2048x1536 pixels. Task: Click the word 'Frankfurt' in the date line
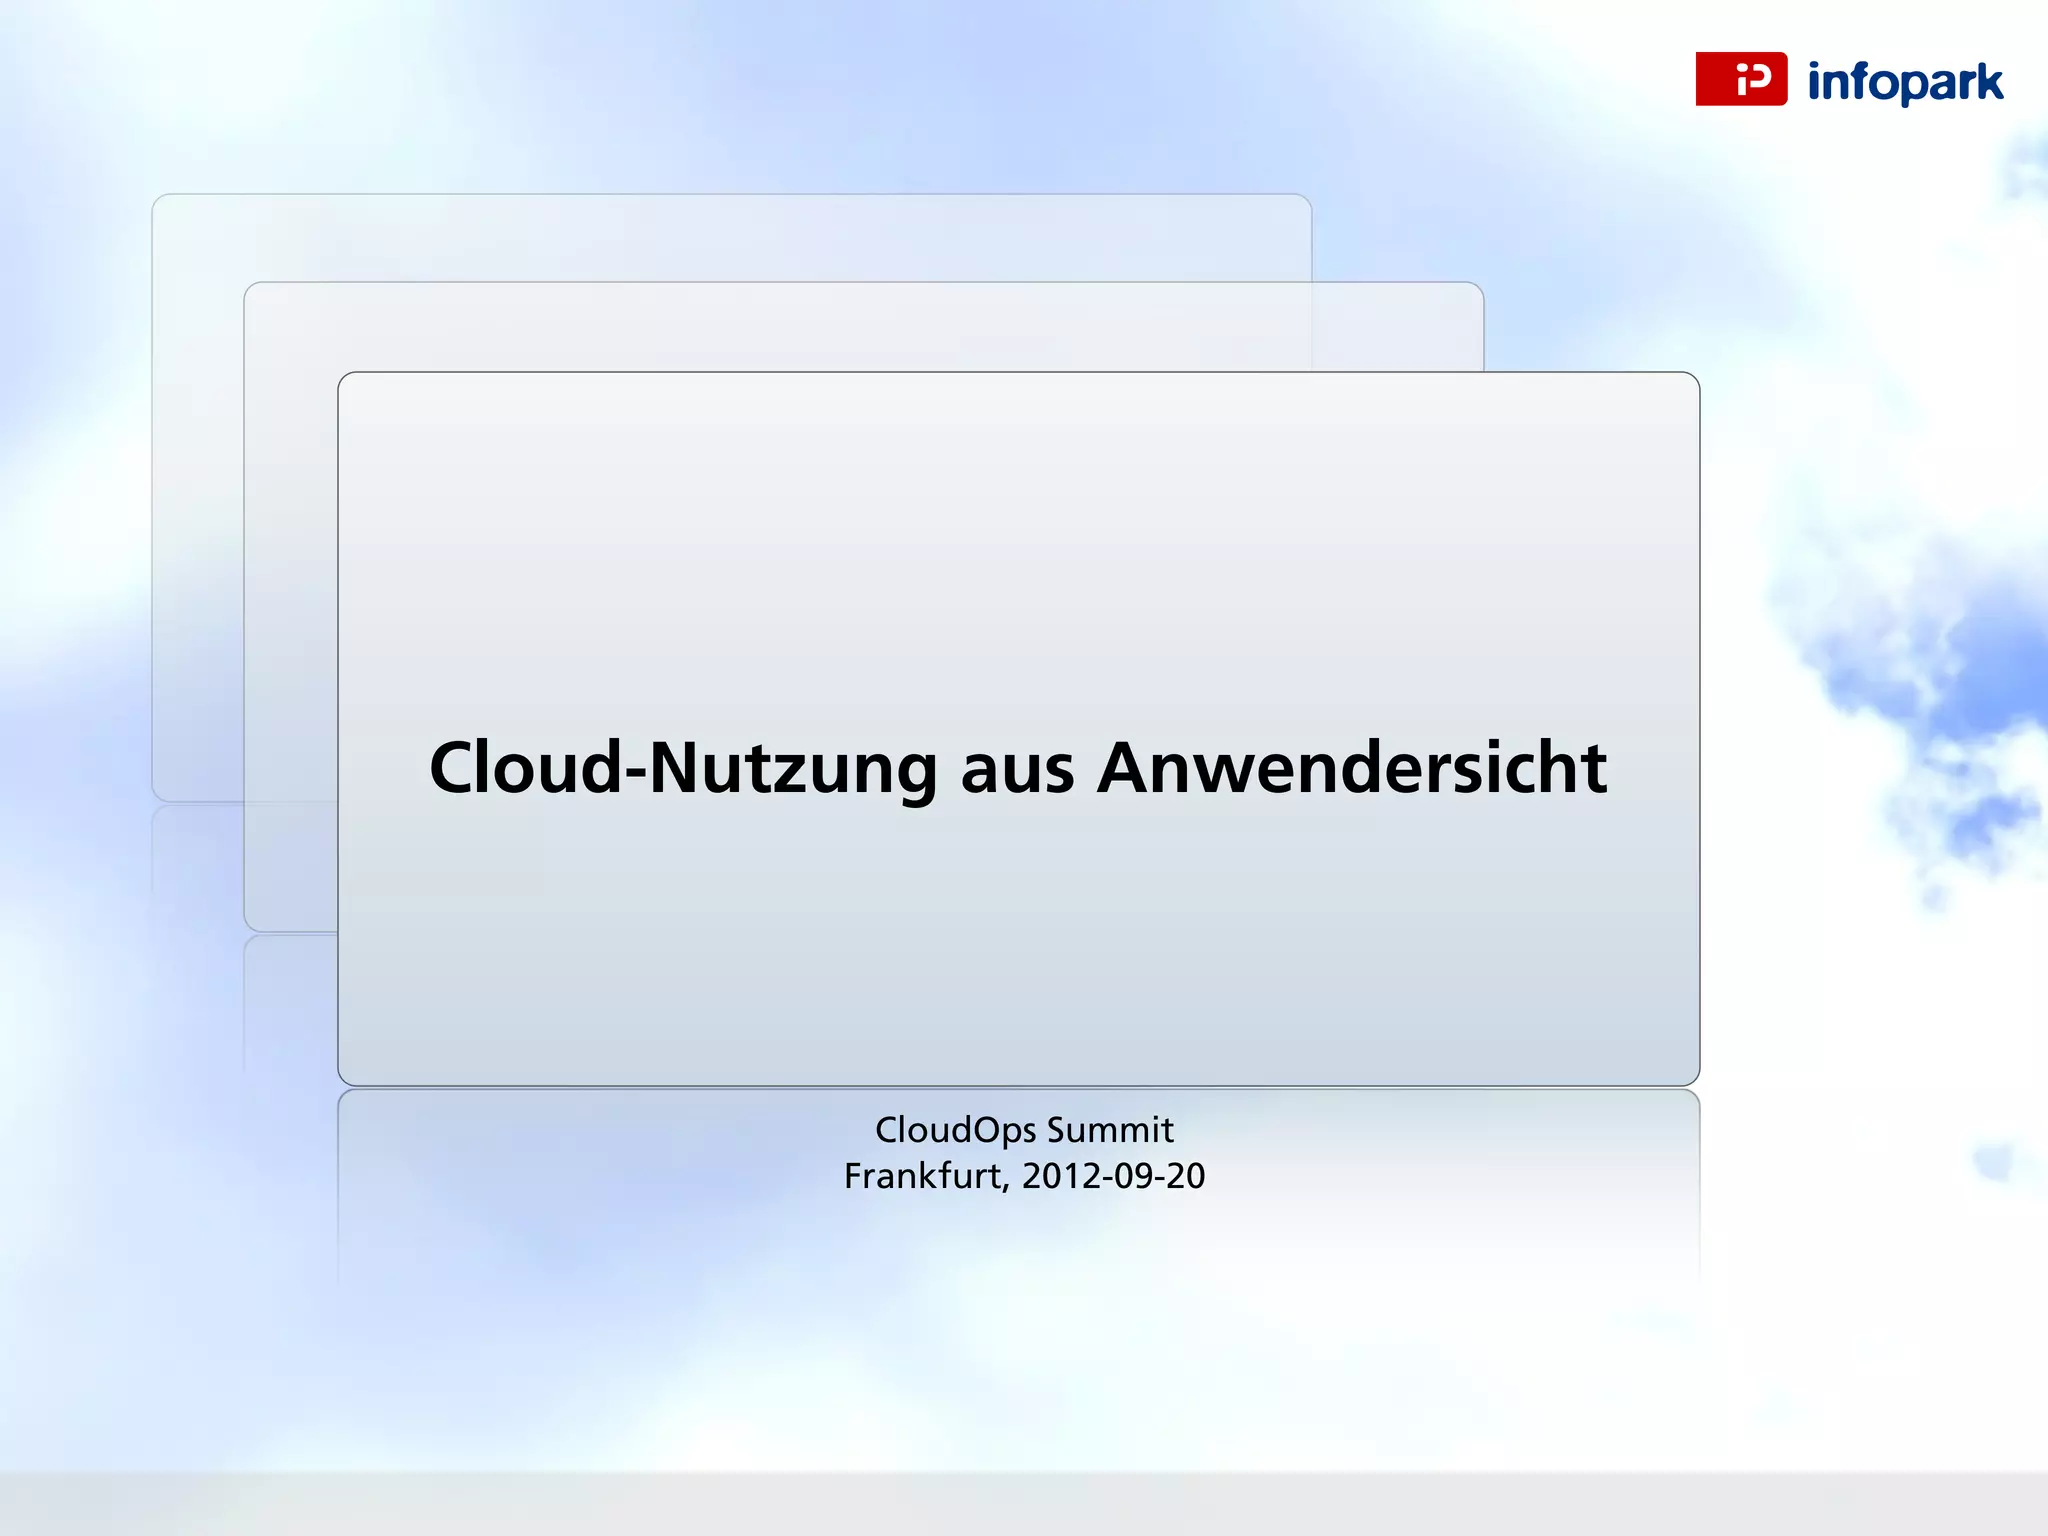(x=925, y=1176)
